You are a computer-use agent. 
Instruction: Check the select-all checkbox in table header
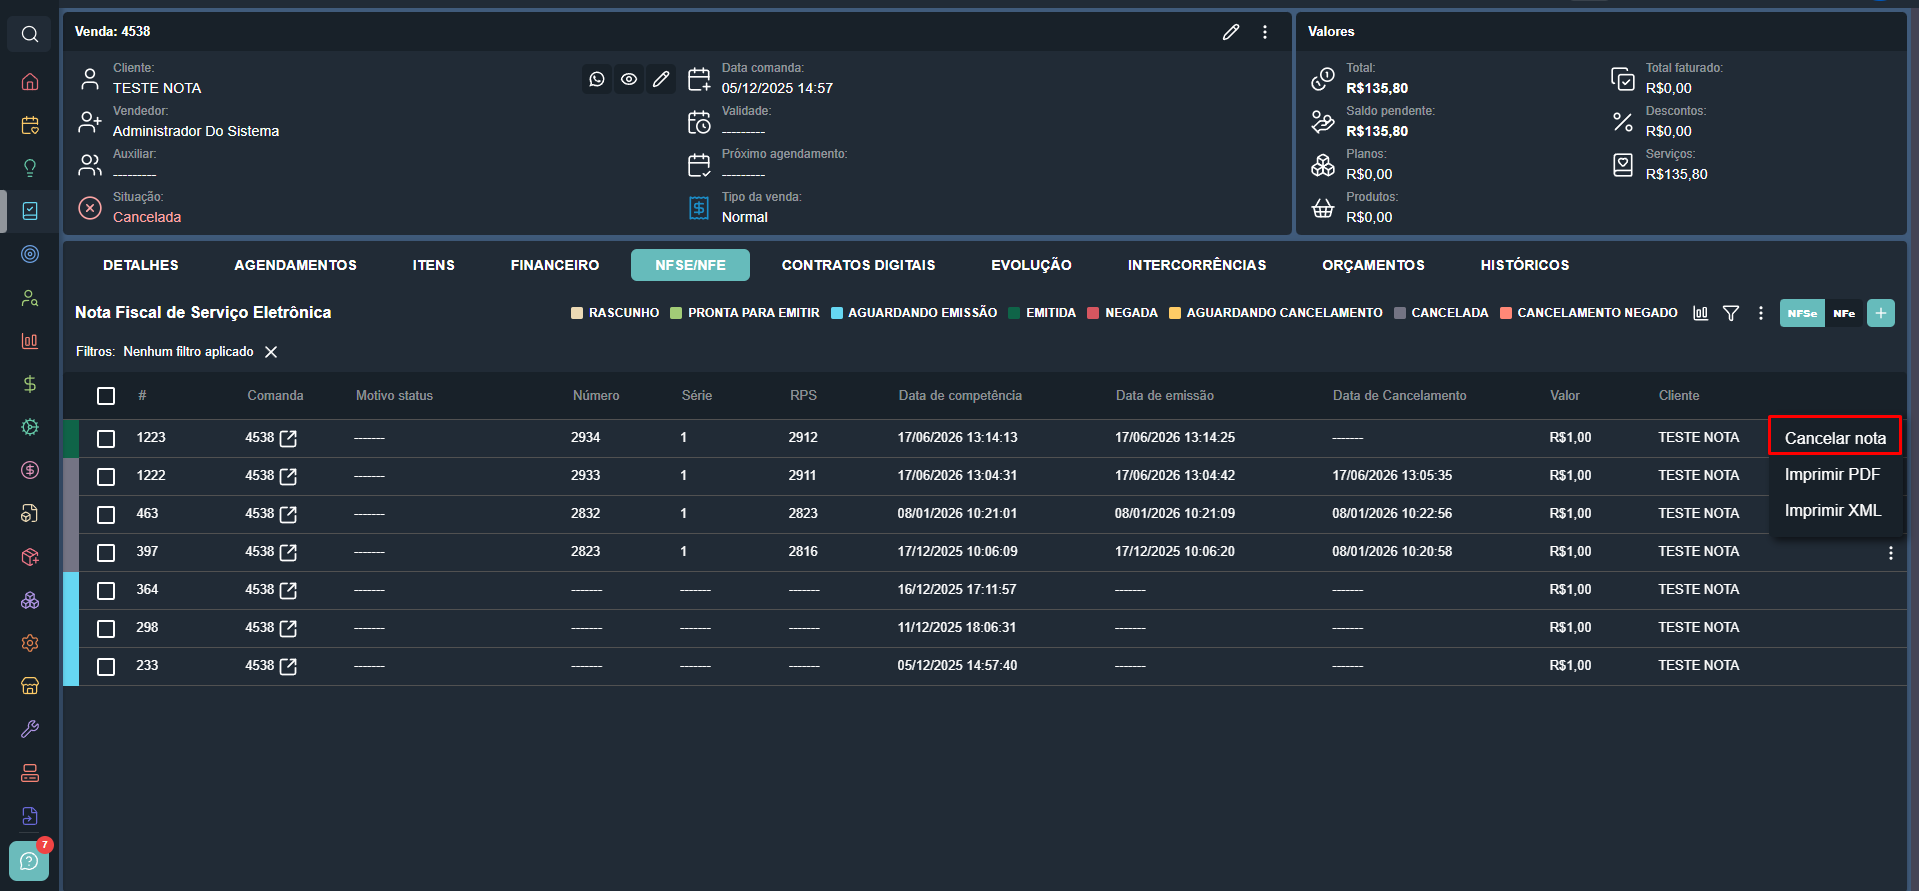106,396
